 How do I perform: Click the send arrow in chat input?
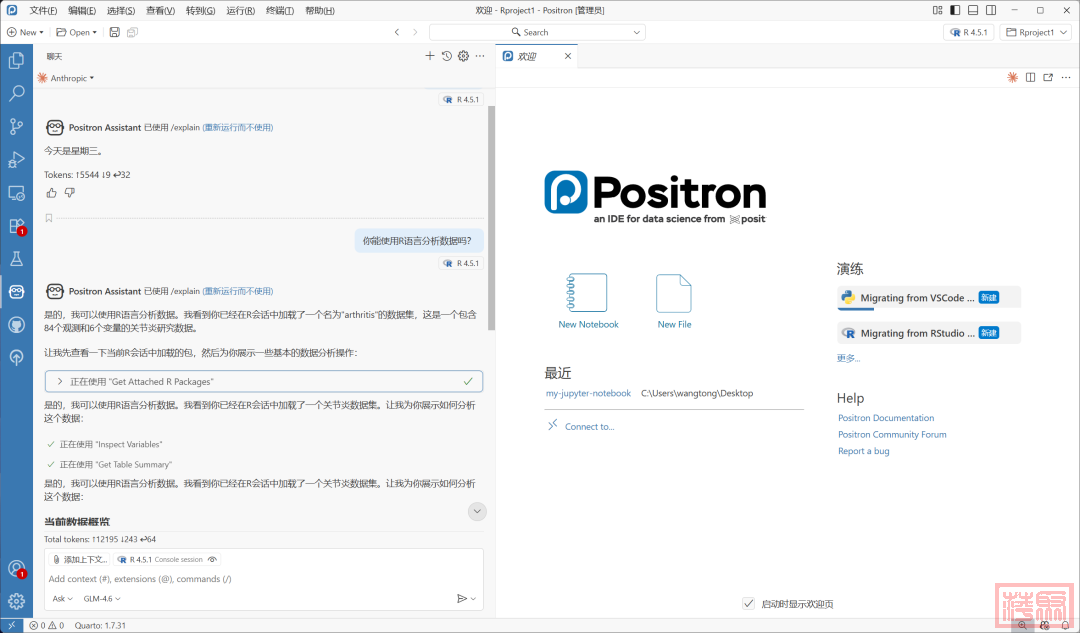[461, 599]
